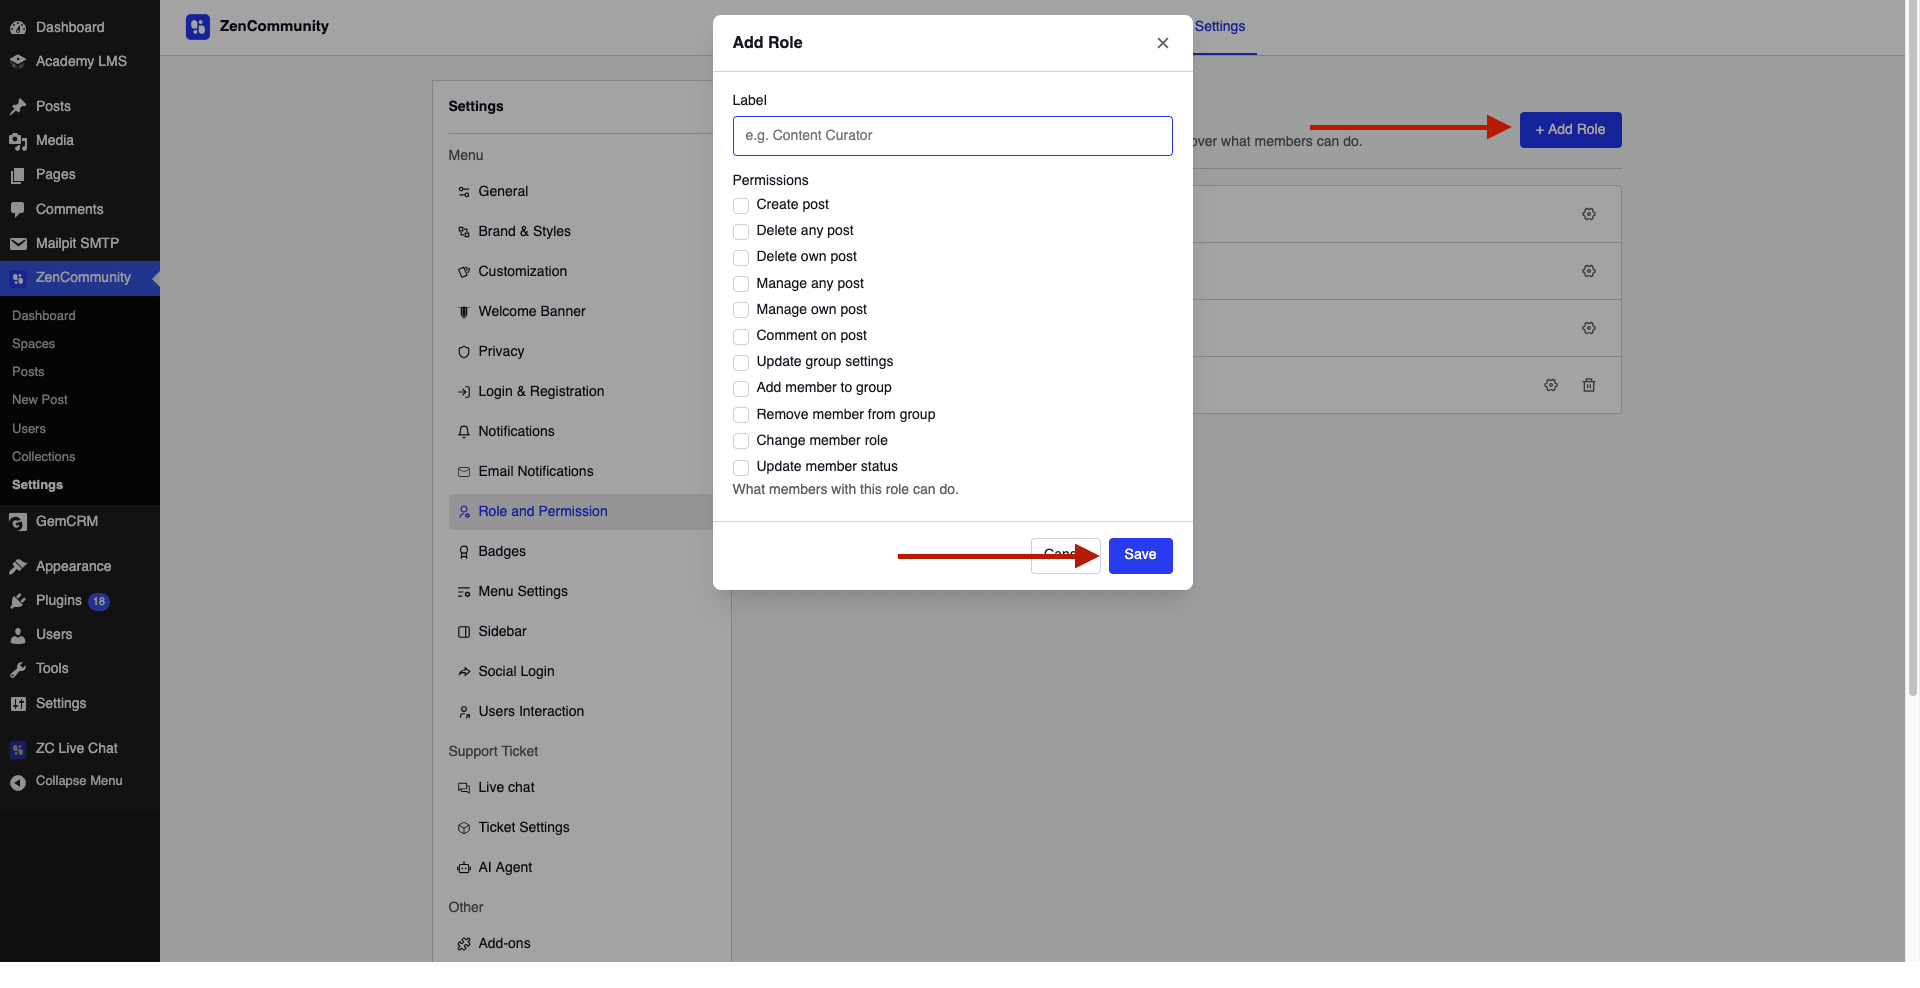Check Update group settings permission
The height and width of the screenshot is (988, 1920).
click(741, 363)
